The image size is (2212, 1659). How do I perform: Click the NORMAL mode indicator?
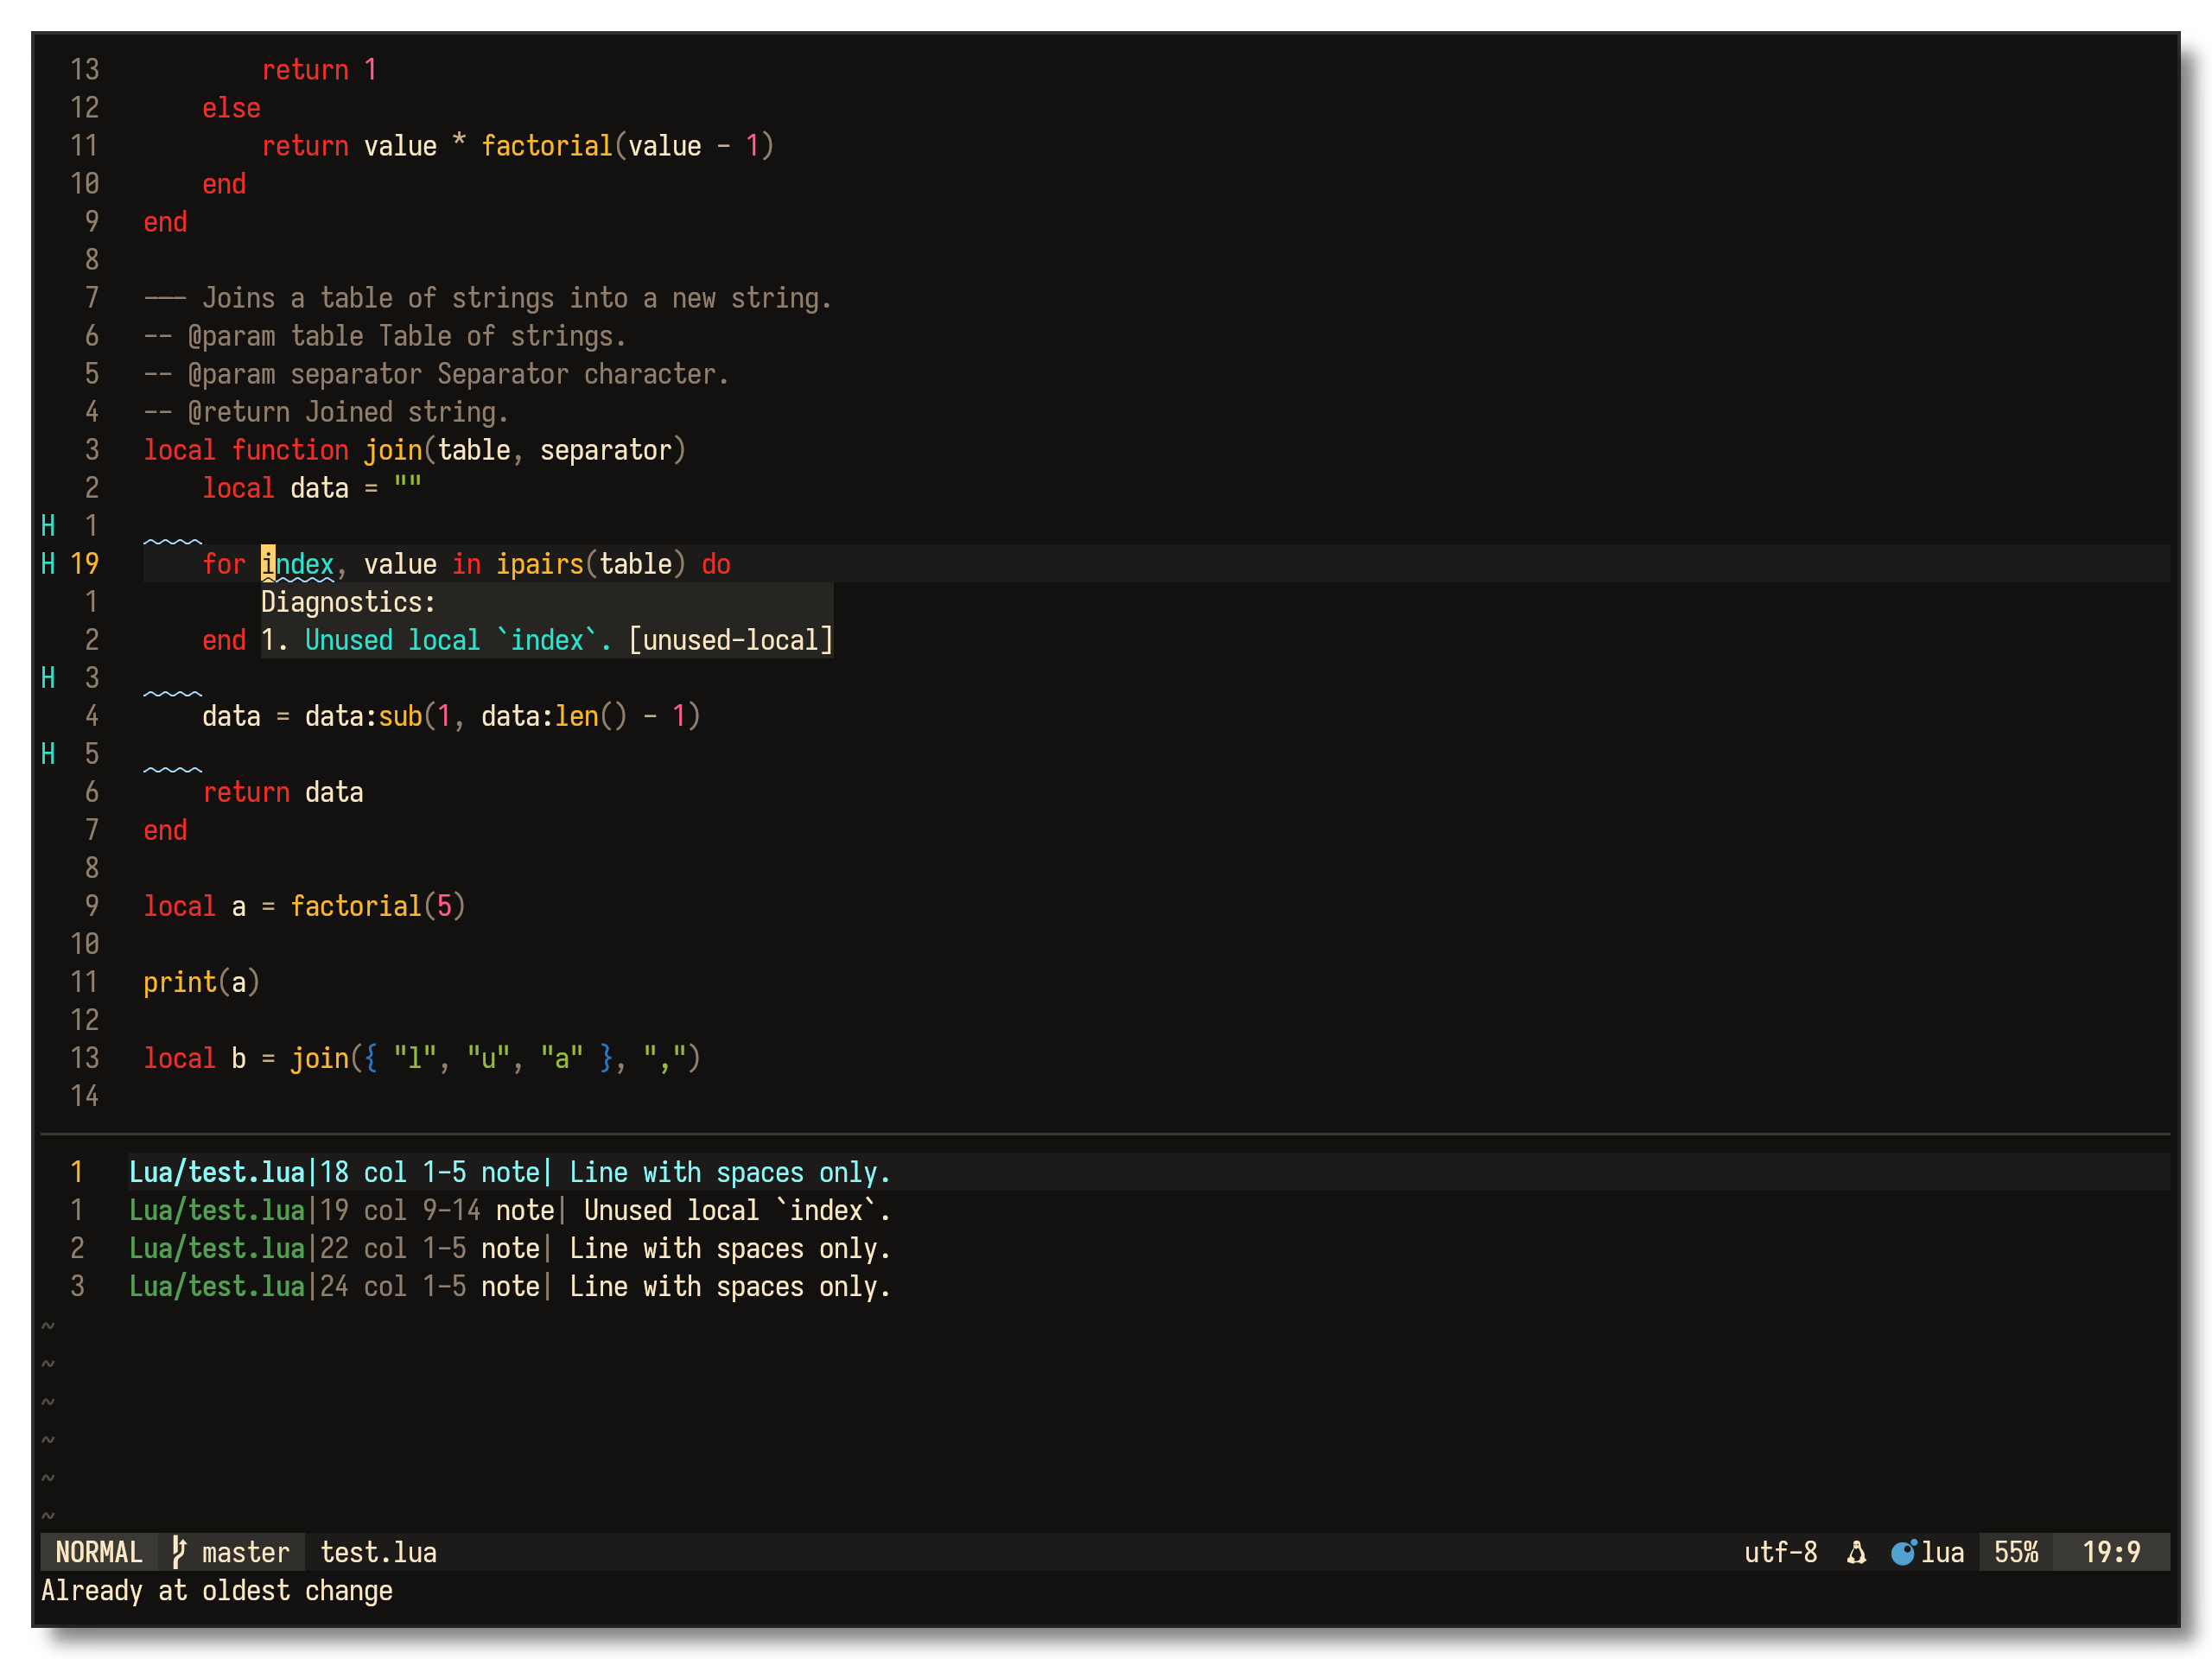[x=98, y=1552]
